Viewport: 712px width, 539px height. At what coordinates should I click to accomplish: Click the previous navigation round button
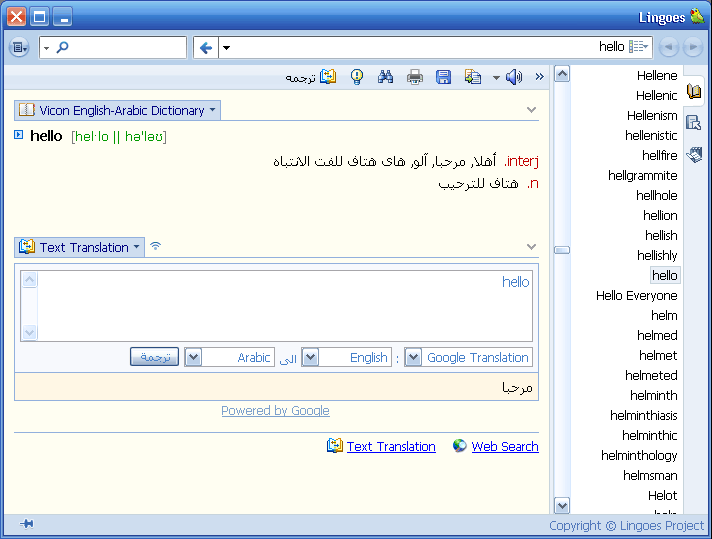669,47
